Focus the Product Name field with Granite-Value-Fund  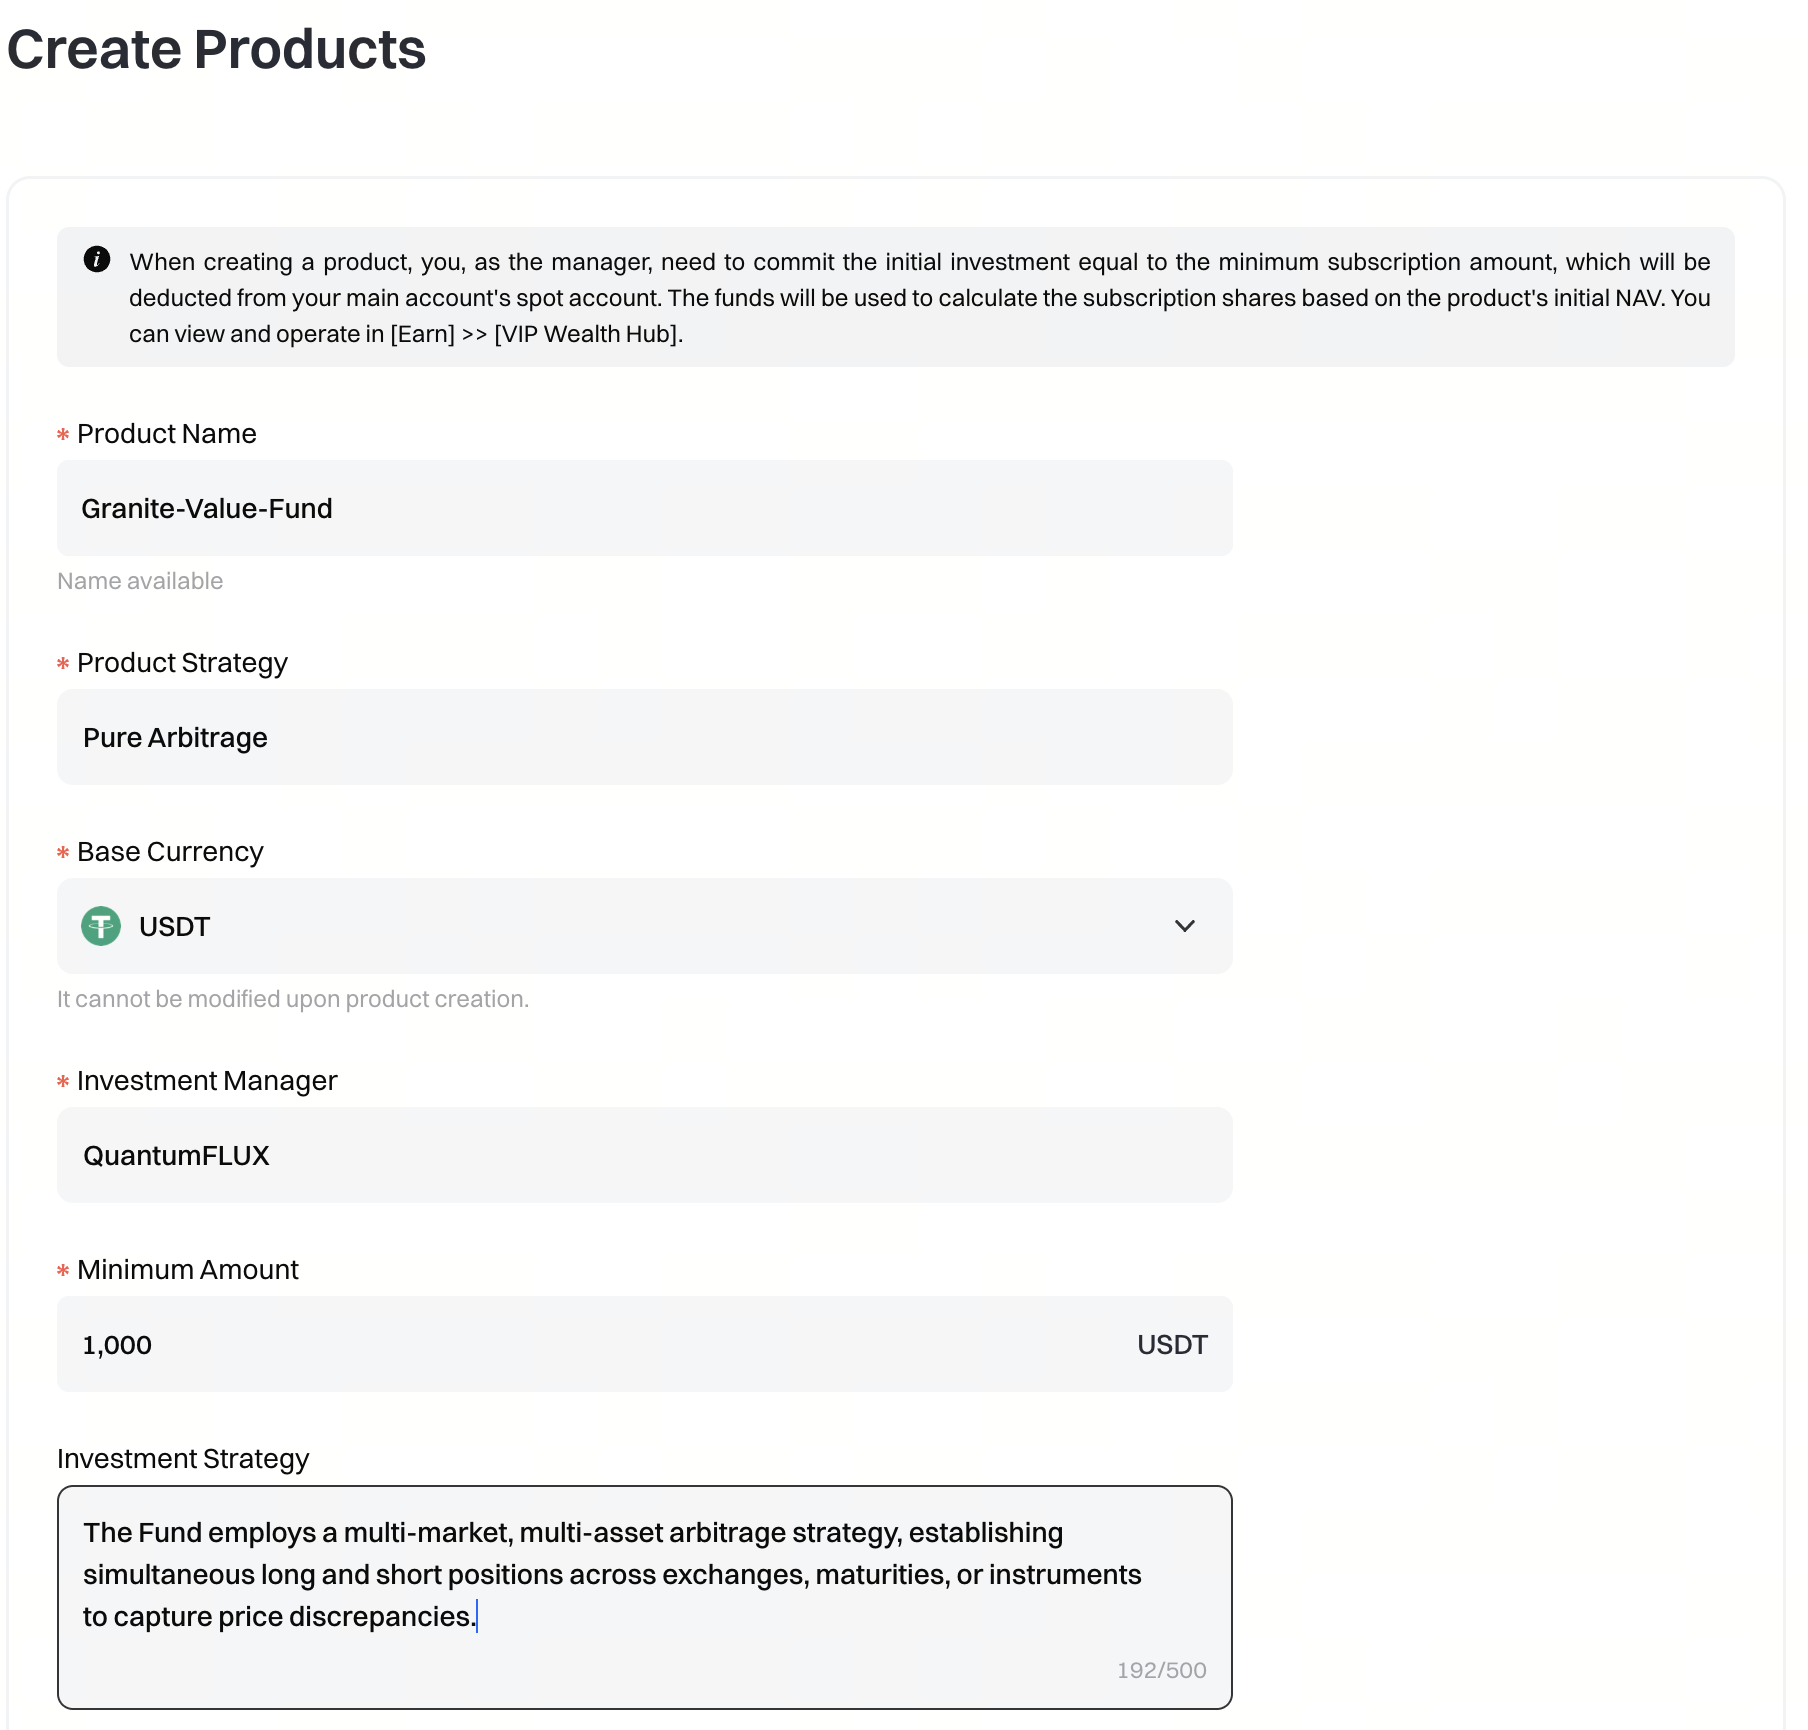(644, 508)
